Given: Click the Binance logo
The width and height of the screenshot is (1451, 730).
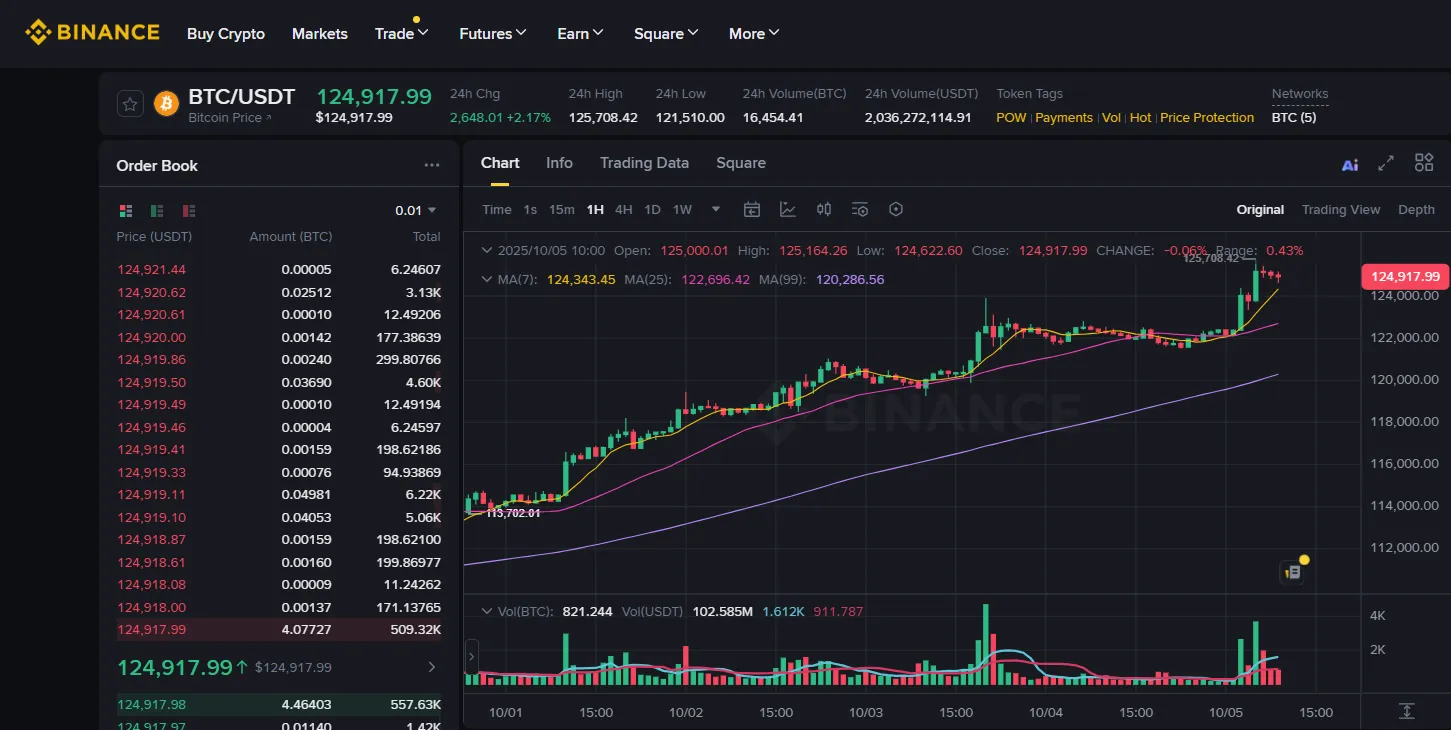Looking at the screenshot, I should click(92, 33).
